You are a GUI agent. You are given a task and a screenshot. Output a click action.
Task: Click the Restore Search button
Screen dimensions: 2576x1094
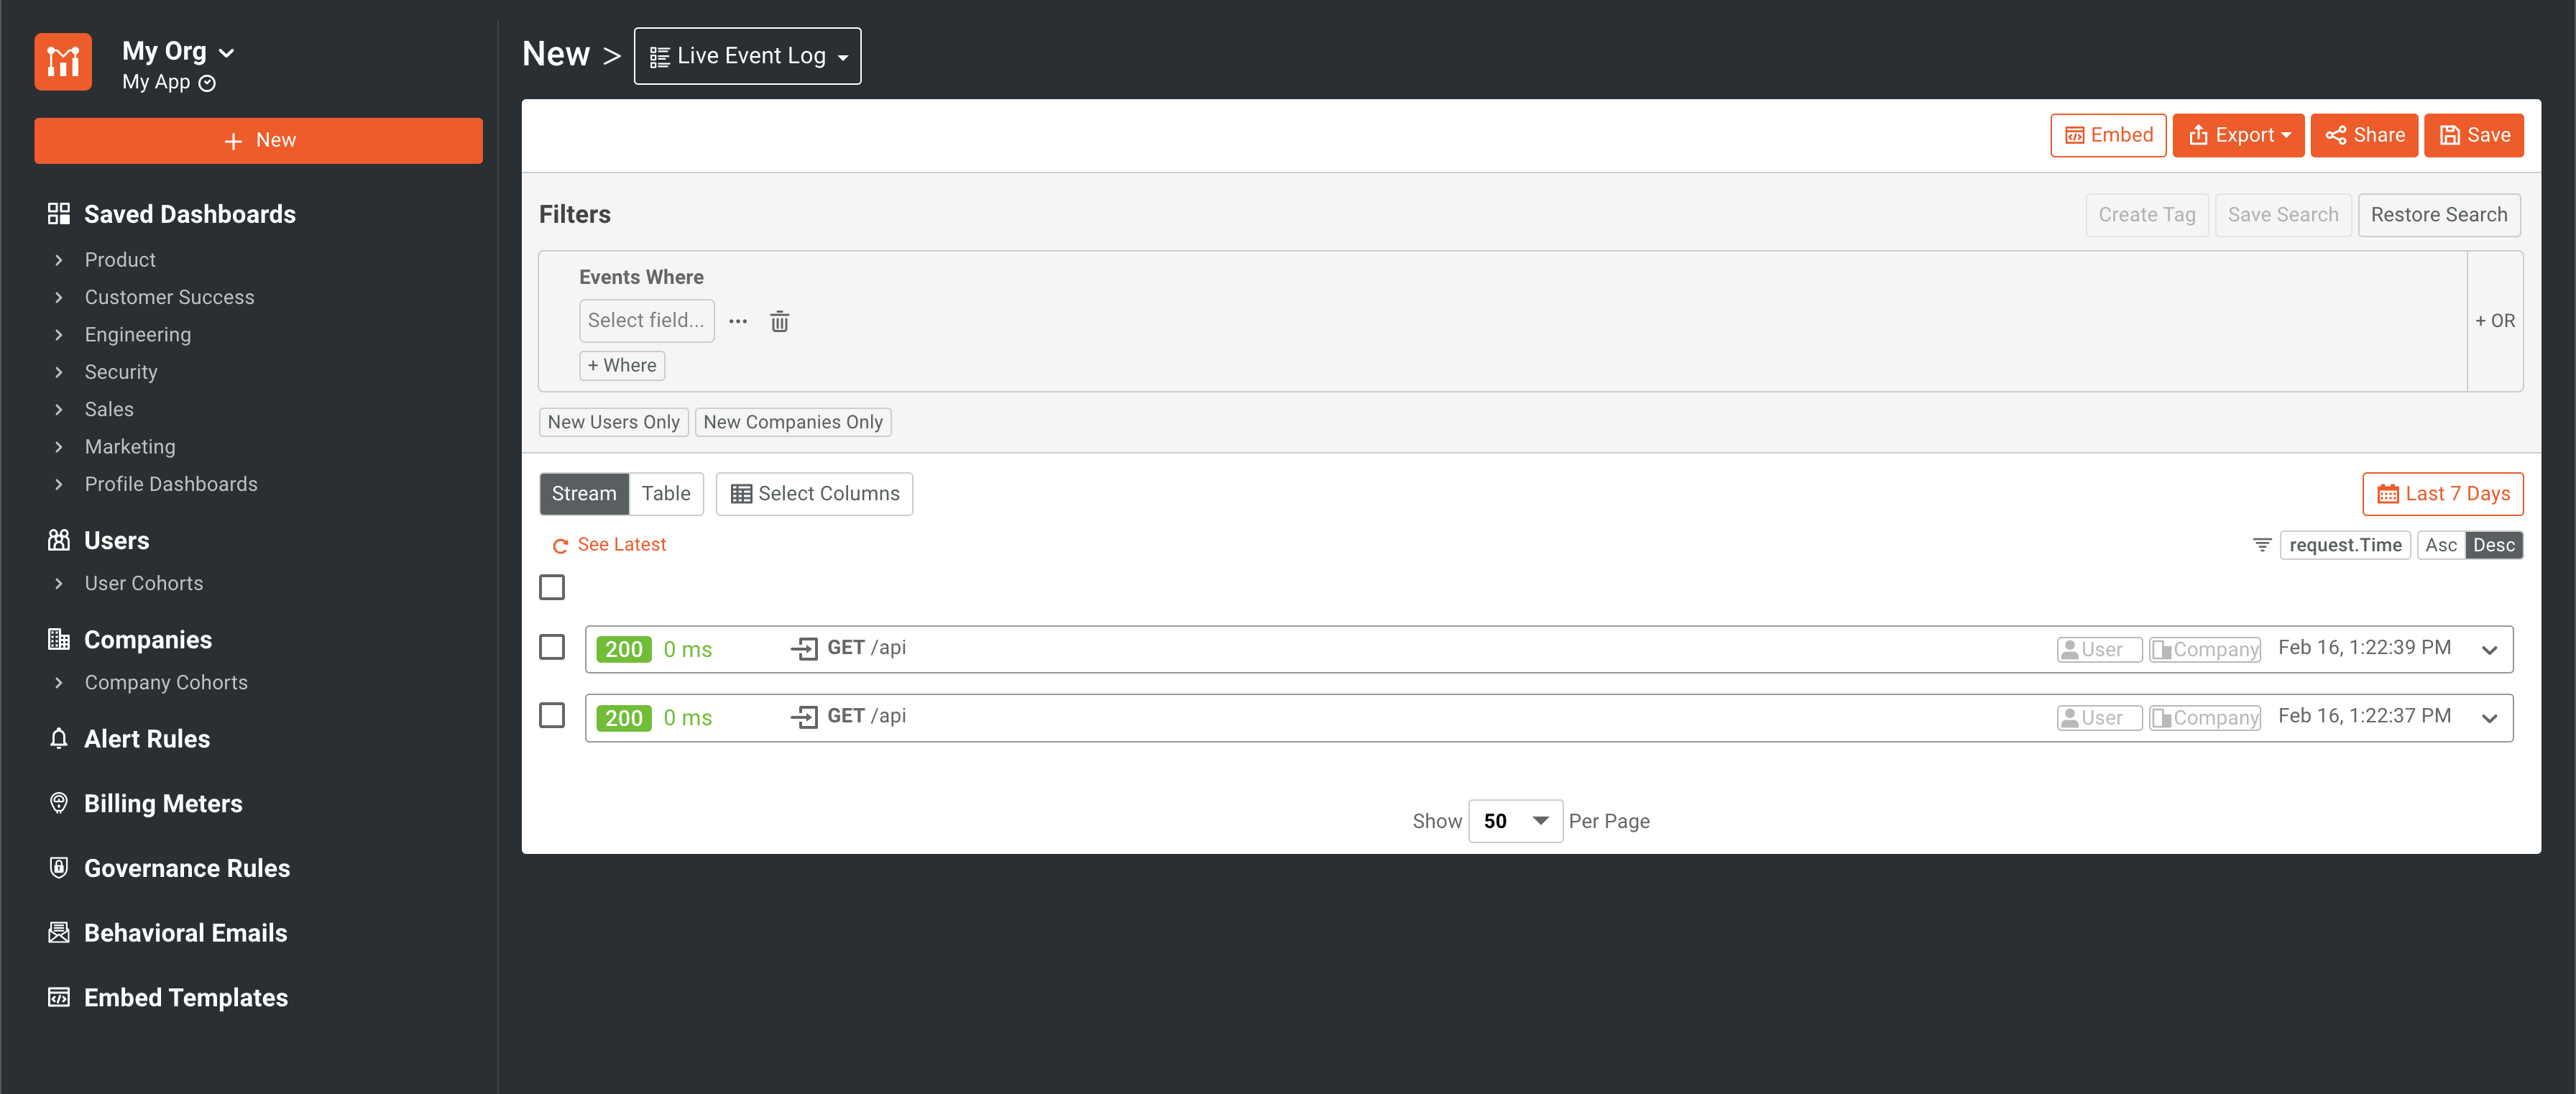(2438, 215)
